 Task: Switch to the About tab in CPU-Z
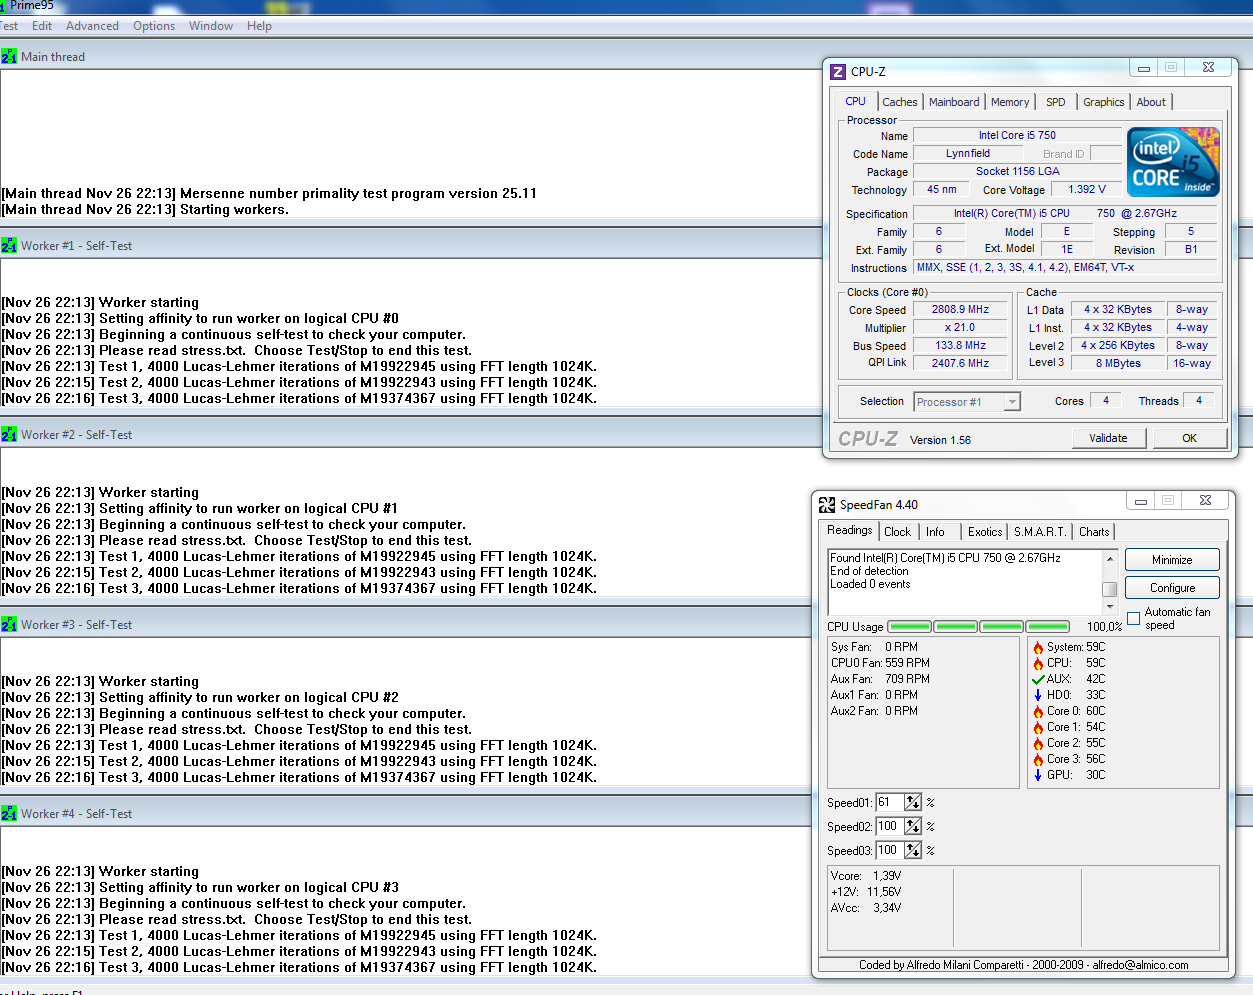click(x=1151, y=102)
